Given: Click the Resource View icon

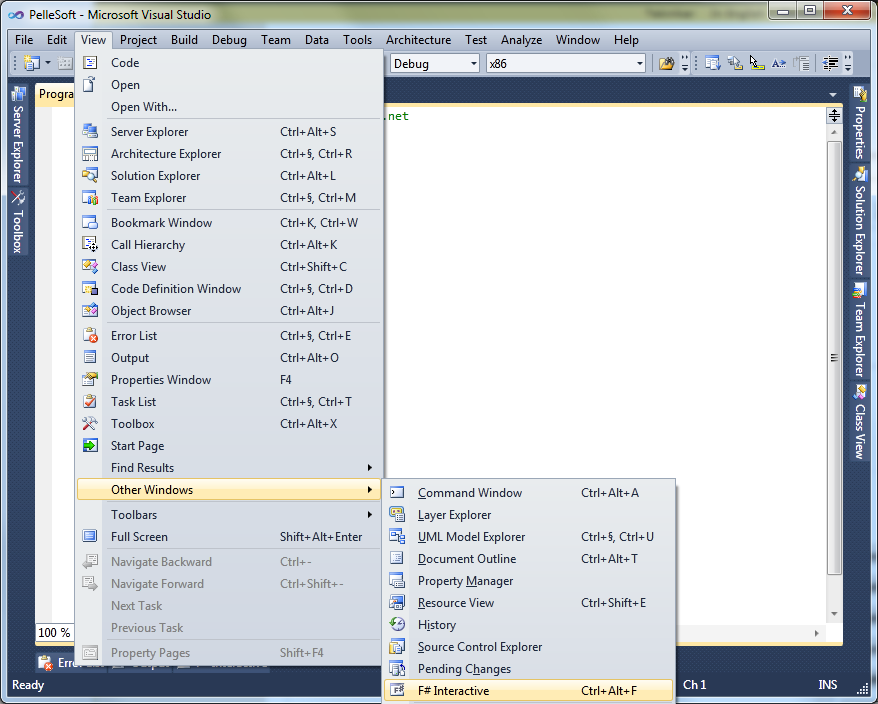Looking at the screenshot, I should (x=397, y=603).
